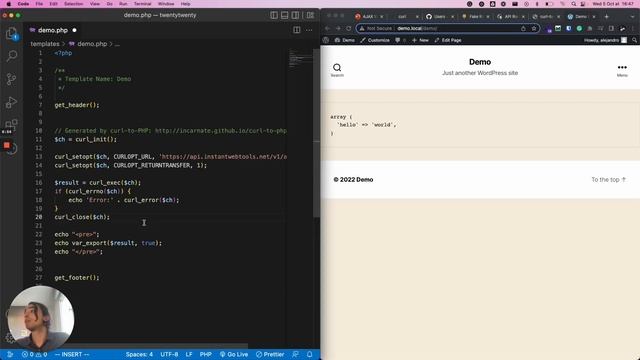The height and width of the screenshot is (360, 640).
Task: Reload the browser page
Action: tap(349, 28)
